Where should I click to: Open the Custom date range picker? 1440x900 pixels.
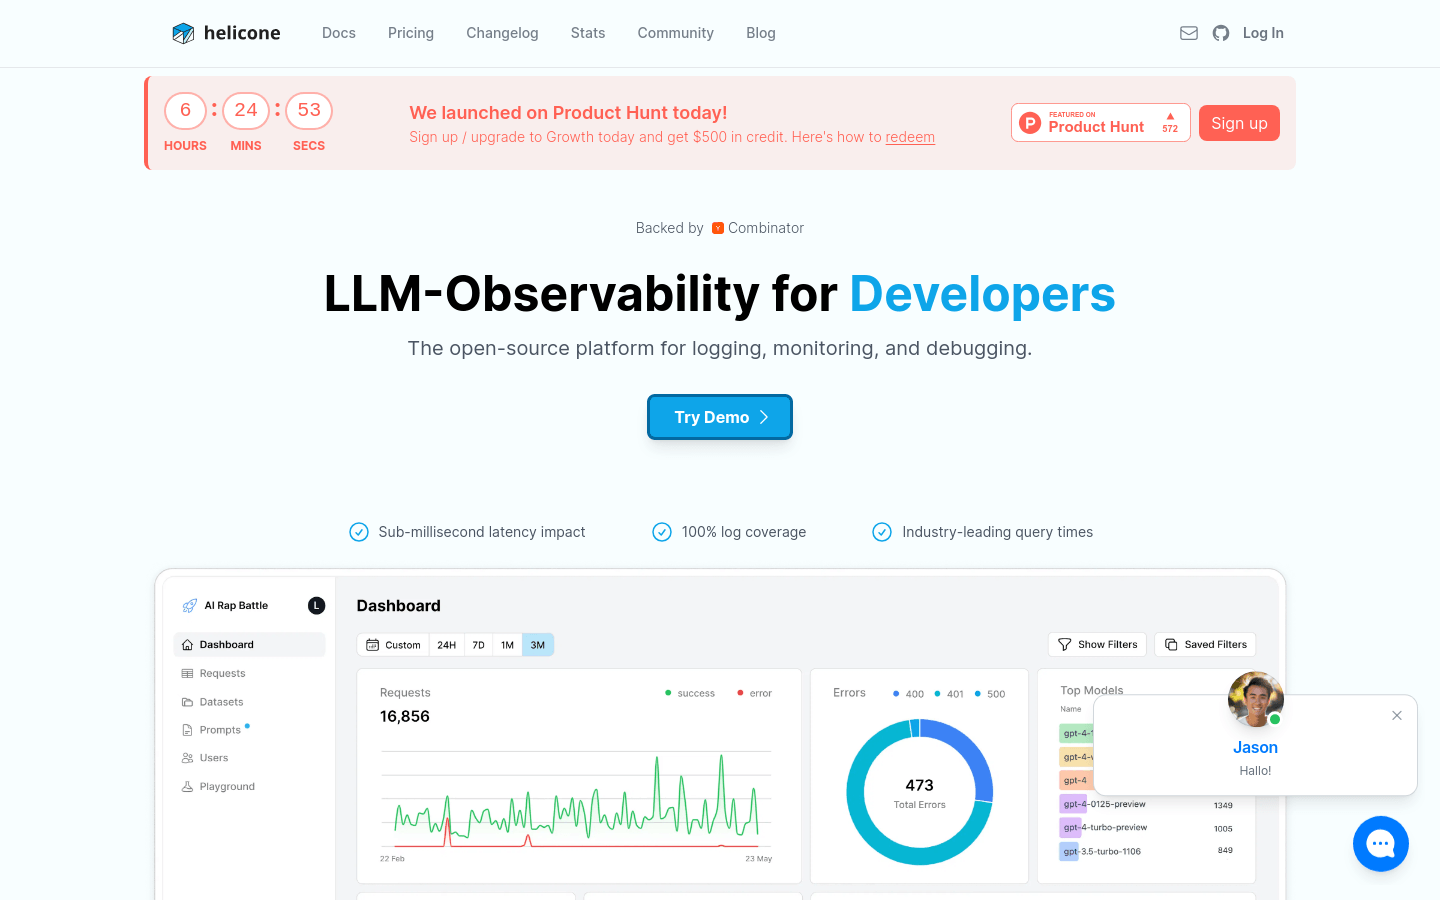click(393, 645)
